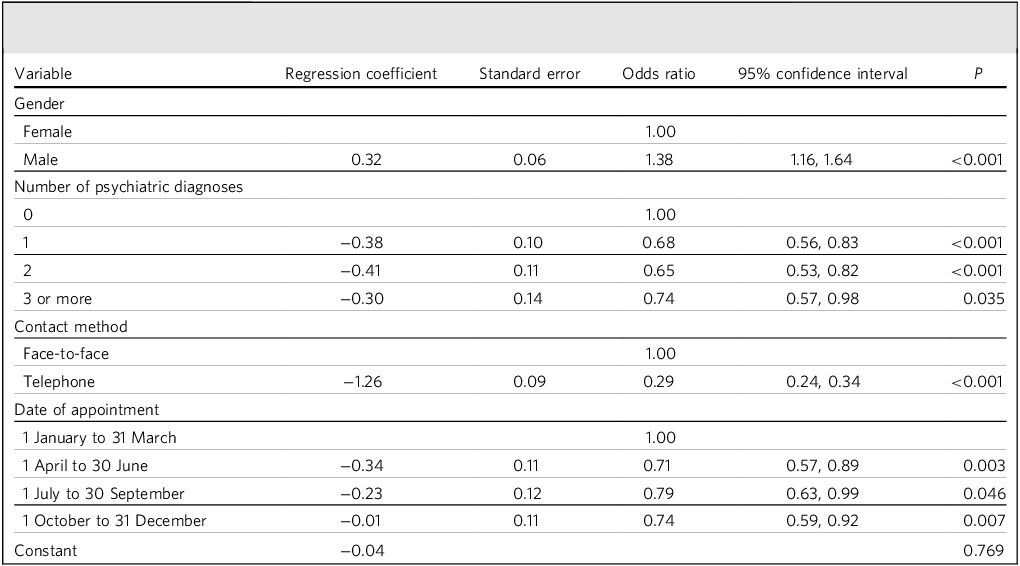Select the Contact method heading
This screenshot has height=566, width=1020.
70,327
